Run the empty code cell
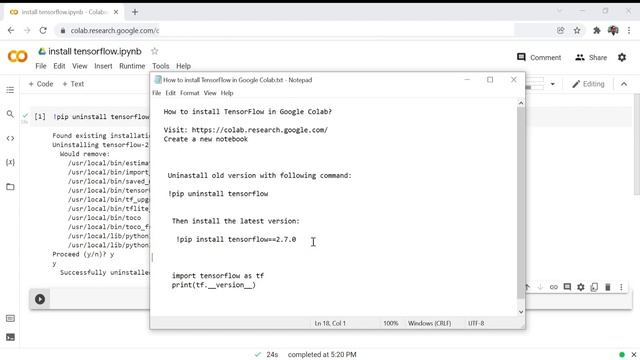This screenshot has height=360, width=640. pos(40,299)
